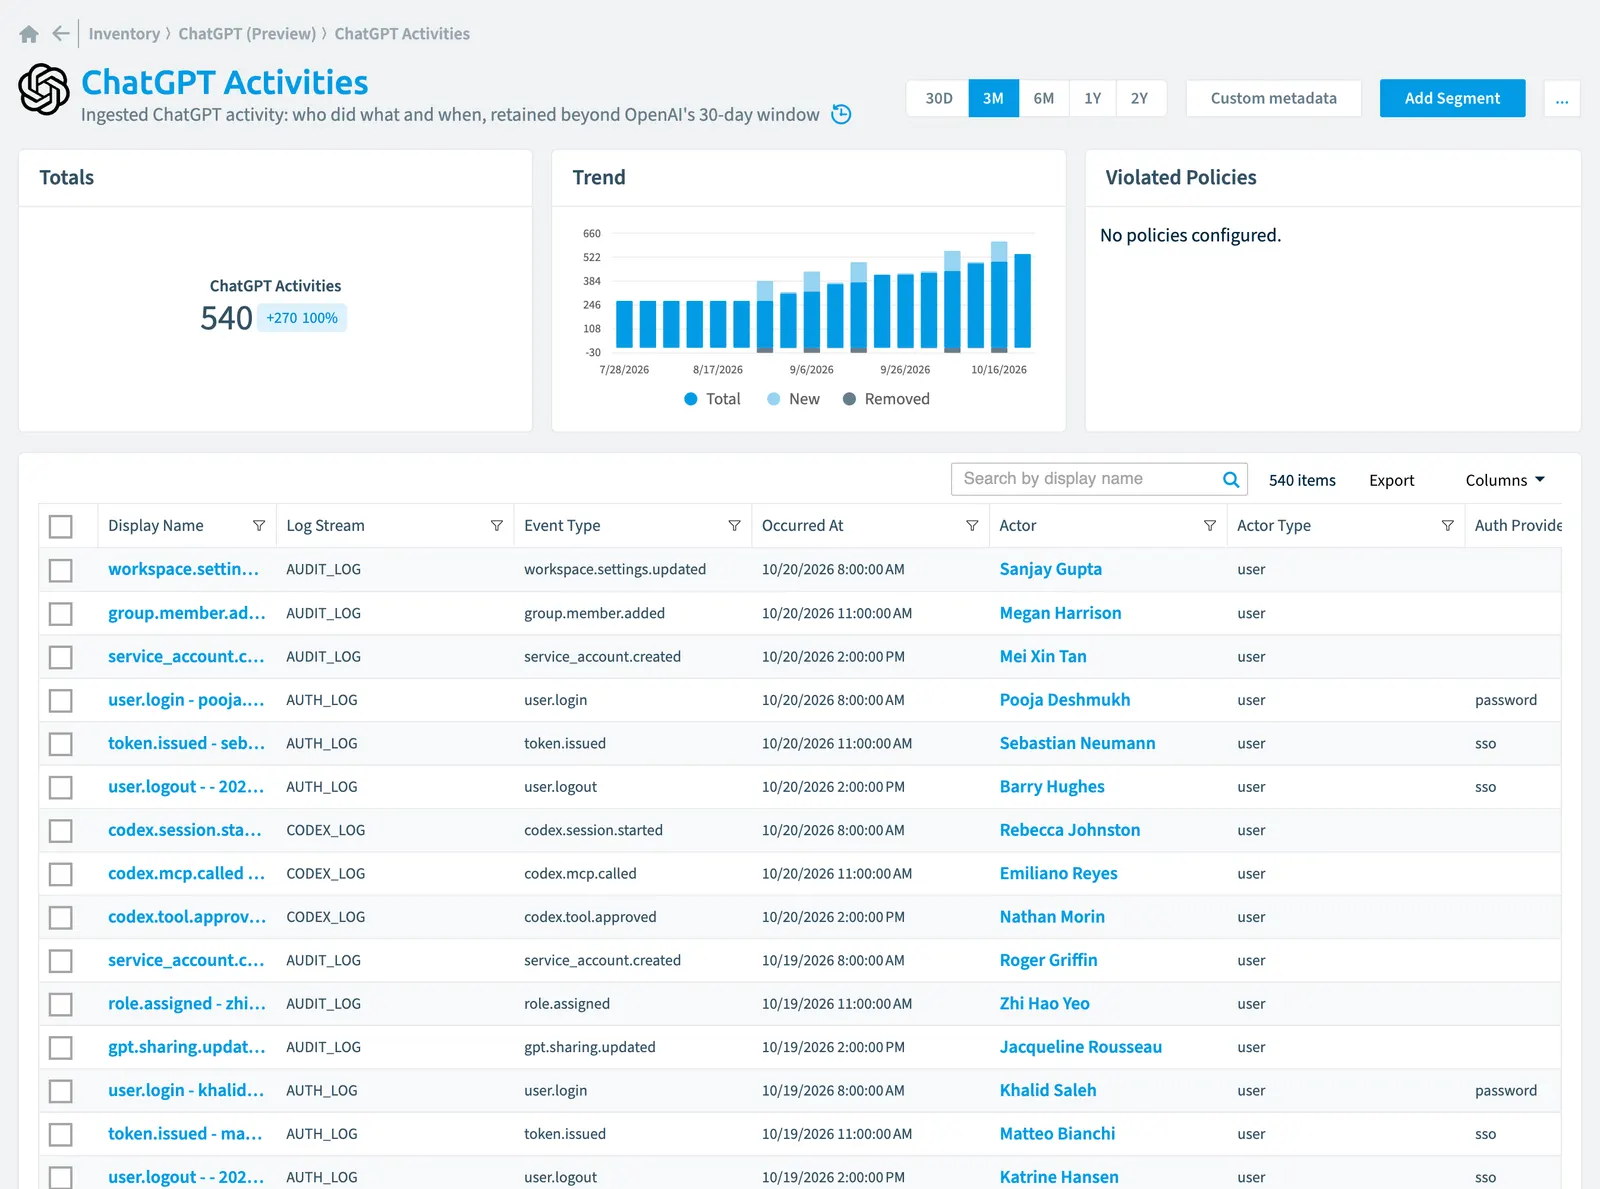Toggle the Total legend marker
Image resolution: width=1600 pixels, height=1189 pixels.
(691, 399)
